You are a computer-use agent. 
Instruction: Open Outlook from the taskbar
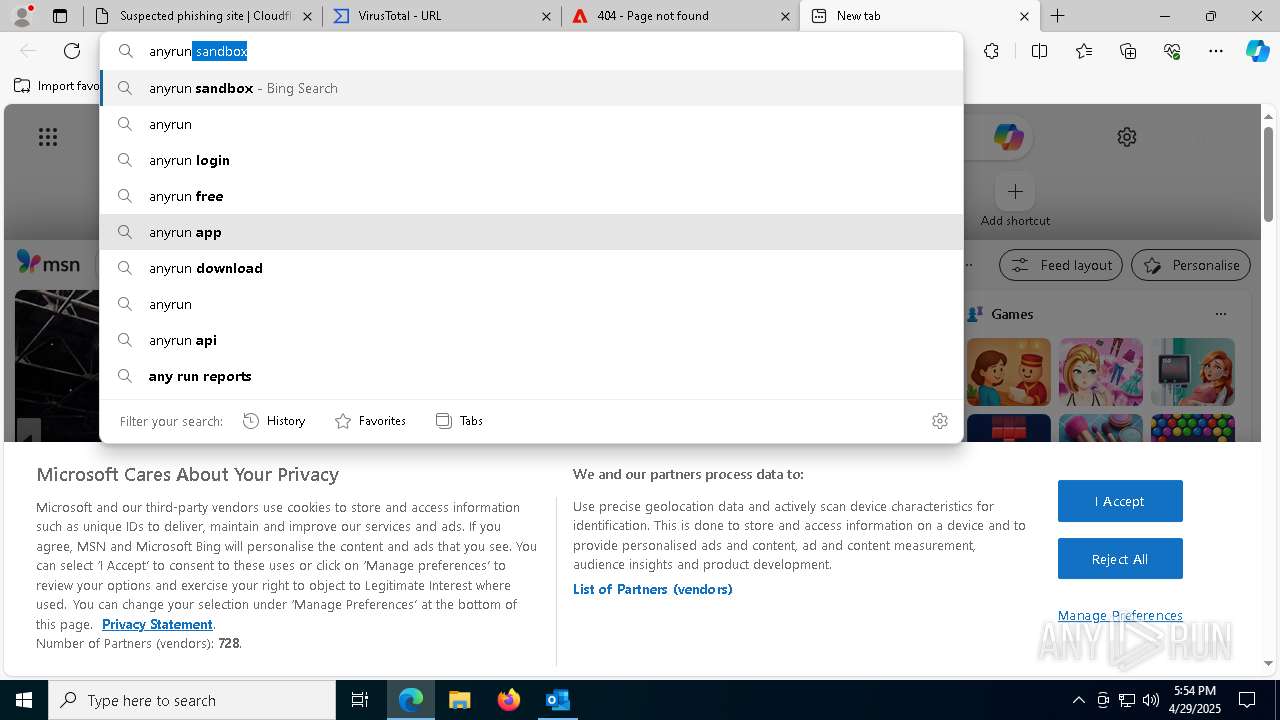[557, 700]
